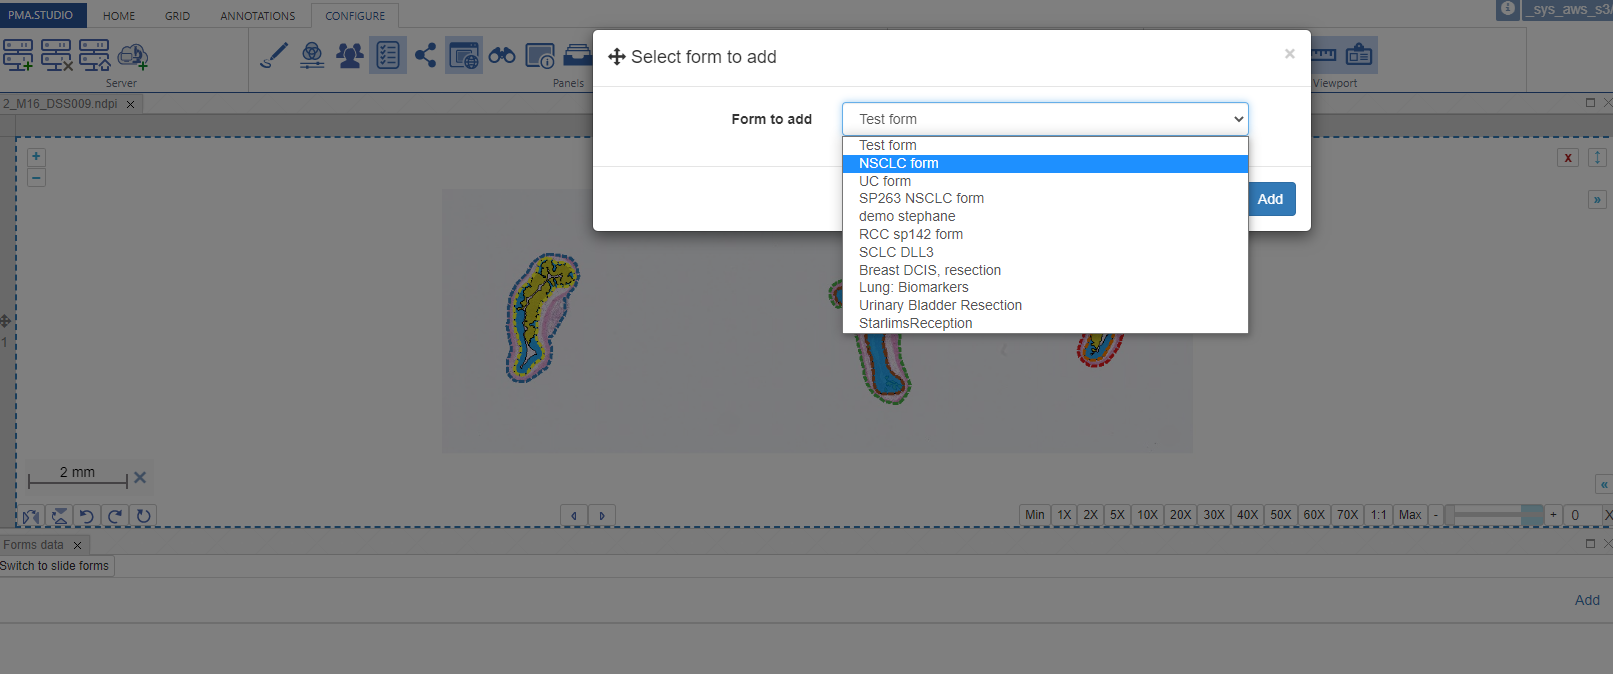
Task: Choose Urinary Bladder Resection option
Action: tap(940, 305)
